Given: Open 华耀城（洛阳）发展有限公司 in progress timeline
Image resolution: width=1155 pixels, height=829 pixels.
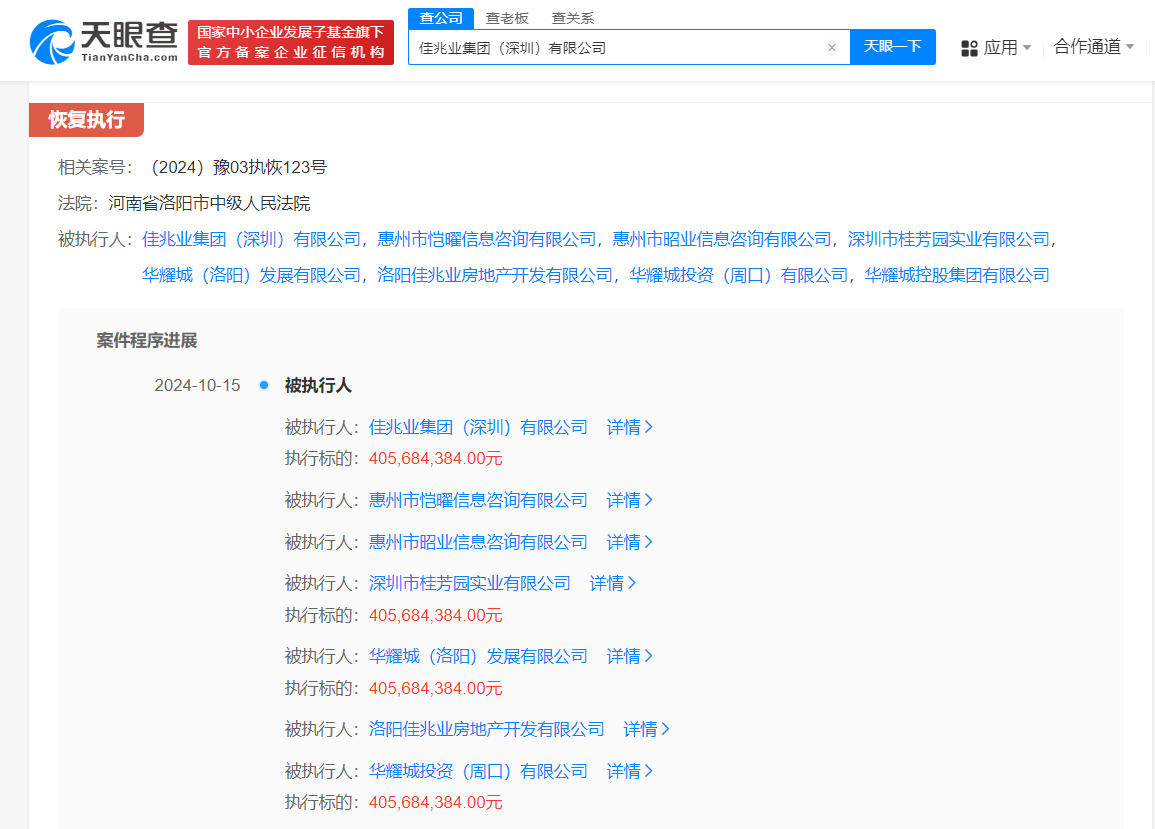Looking at the screenshot, I should pos(478,657).
